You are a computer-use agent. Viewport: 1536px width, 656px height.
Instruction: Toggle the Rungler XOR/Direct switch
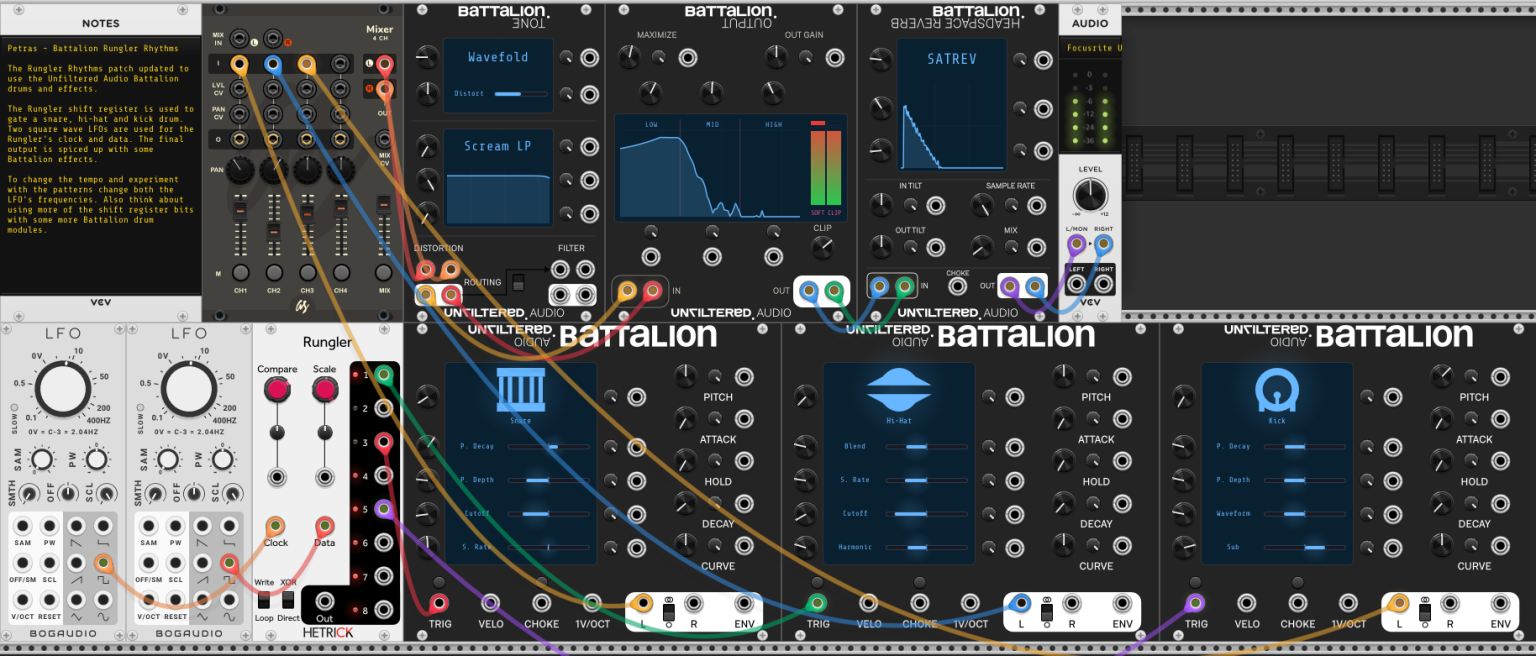(288, 600)
